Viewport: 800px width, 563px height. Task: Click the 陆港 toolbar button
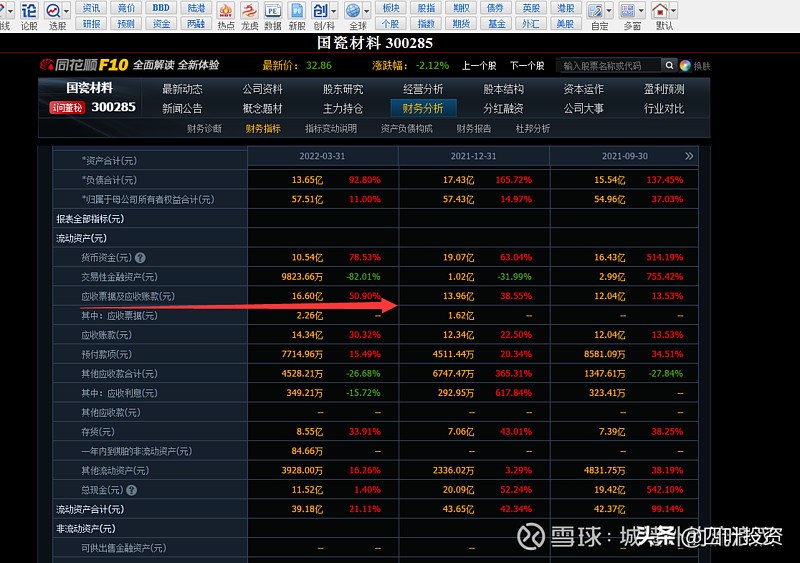196,8
